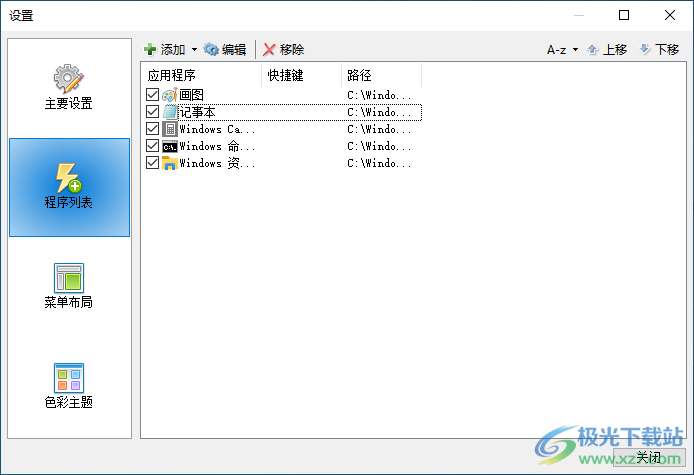Click the 下移 down arrow button

pos(659,49)
